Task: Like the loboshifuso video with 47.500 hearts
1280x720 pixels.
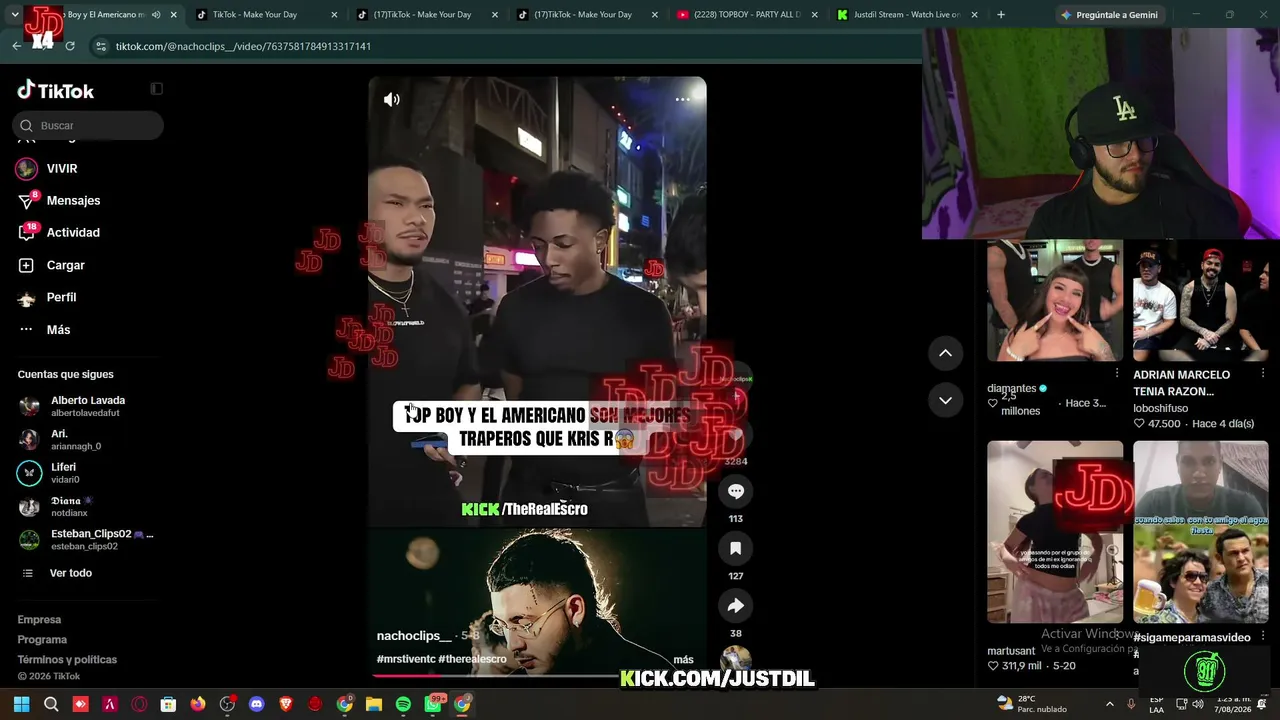Action: pos(1139,424)
